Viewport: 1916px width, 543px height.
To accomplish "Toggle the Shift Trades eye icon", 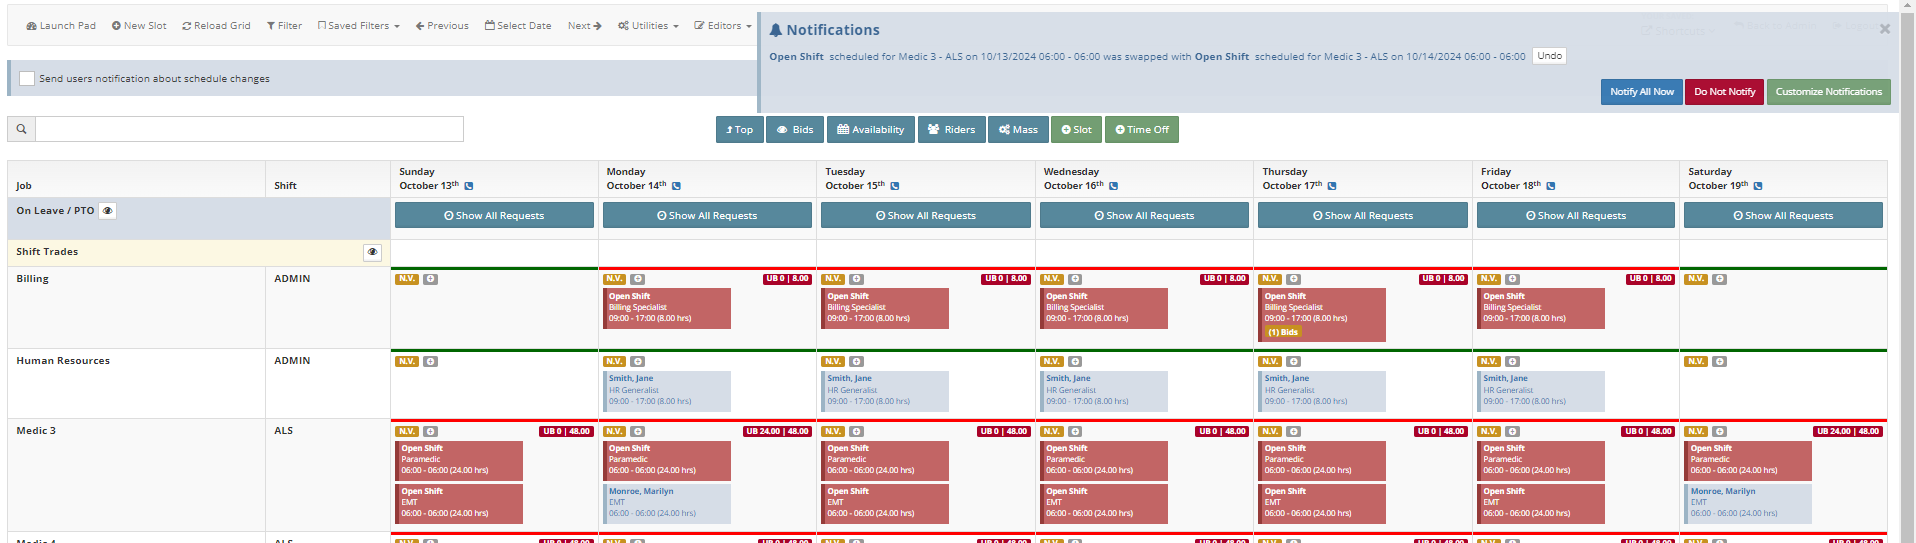I will coord(372,252).
